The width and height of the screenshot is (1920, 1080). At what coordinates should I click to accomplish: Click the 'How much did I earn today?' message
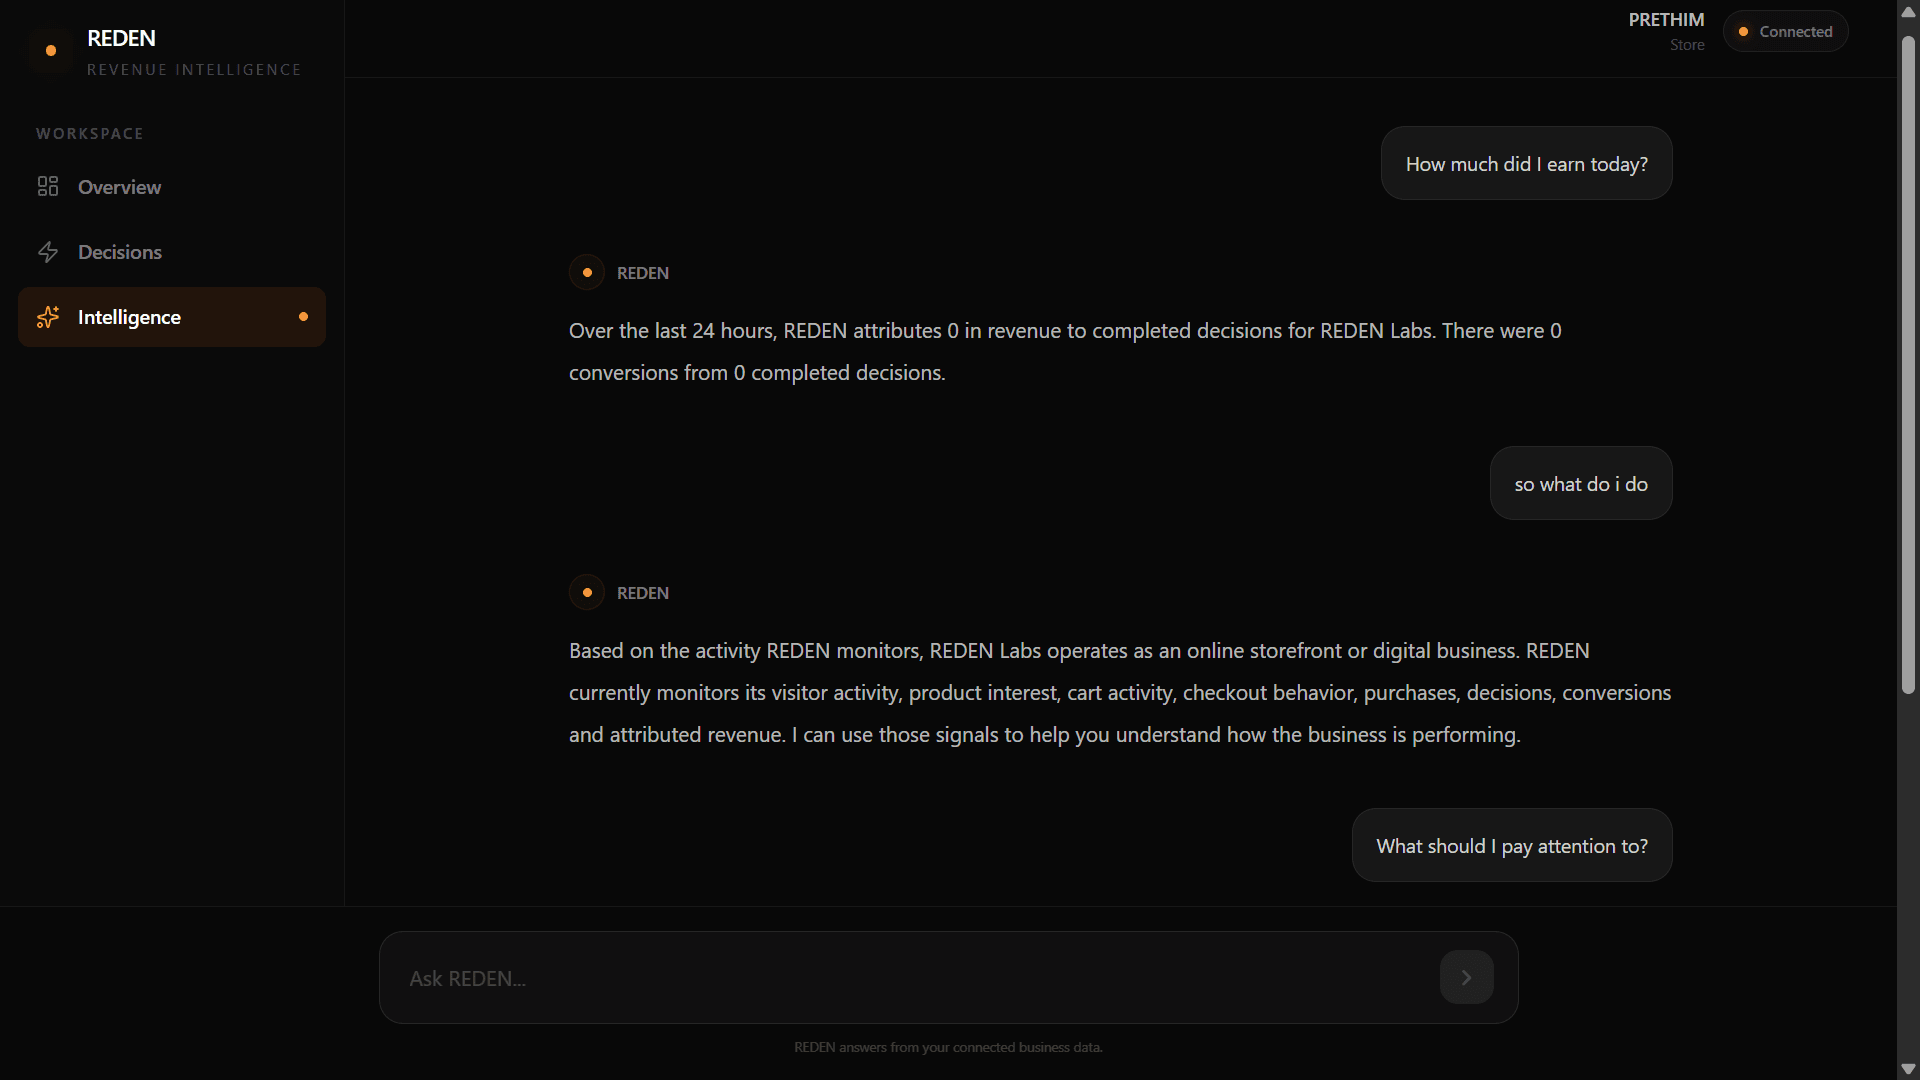coord(1526,164)
